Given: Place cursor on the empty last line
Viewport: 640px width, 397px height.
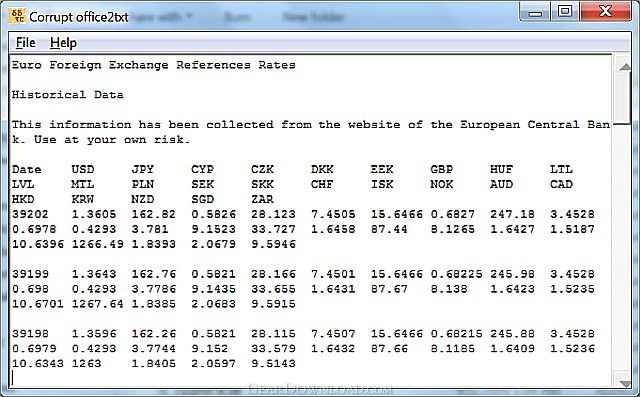Looking at the screenshot, I should pos(310,378).
